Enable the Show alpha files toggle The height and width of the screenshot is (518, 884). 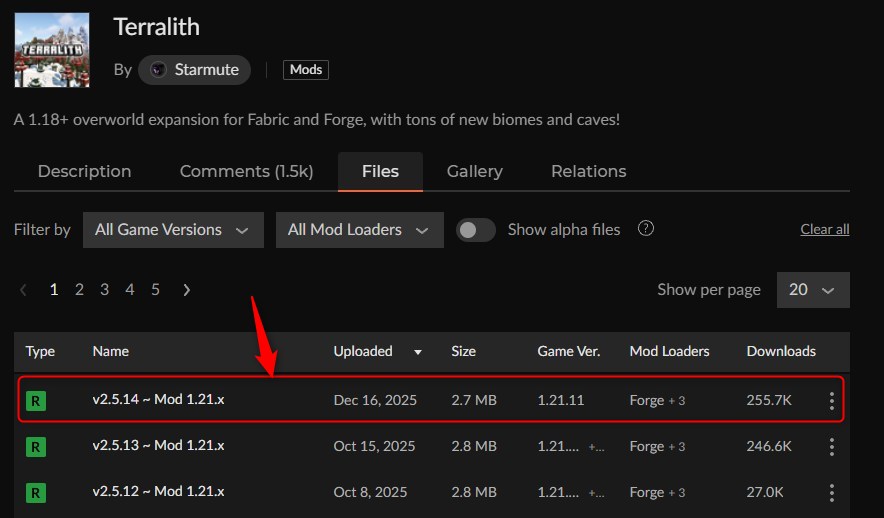coord(476,229)
